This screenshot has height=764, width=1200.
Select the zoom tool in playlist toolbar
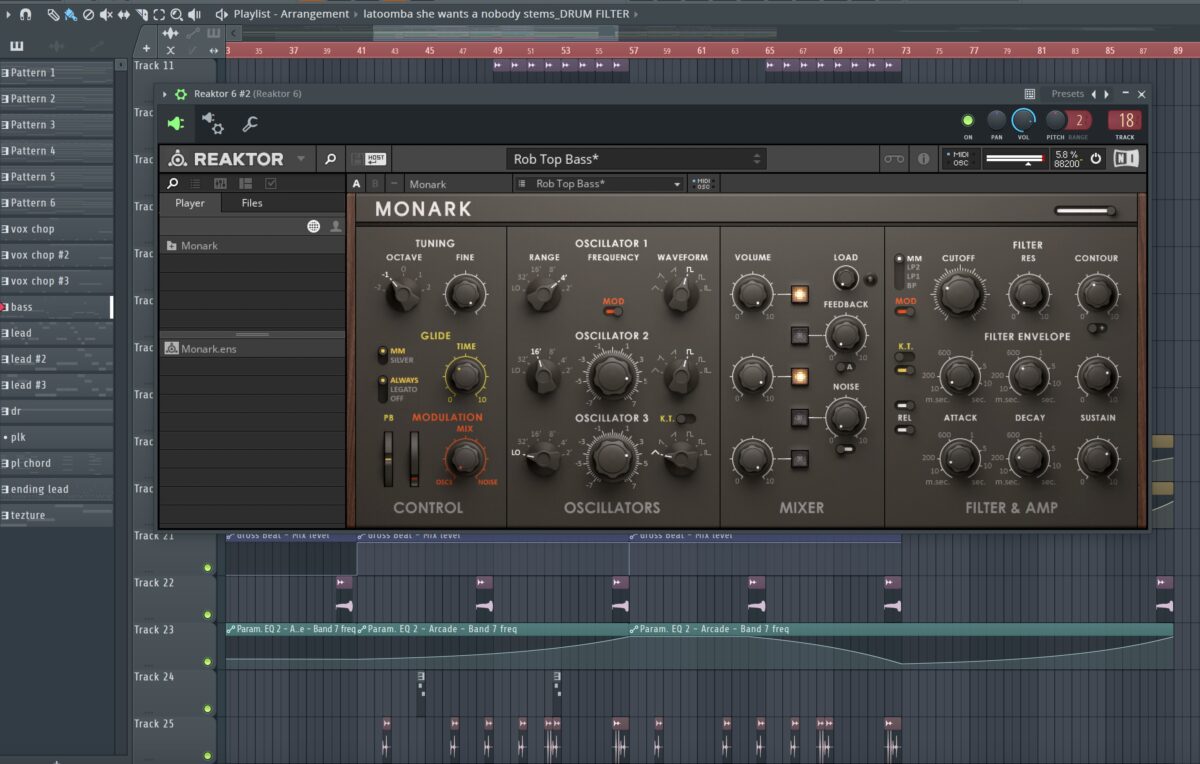pos(176,14)
